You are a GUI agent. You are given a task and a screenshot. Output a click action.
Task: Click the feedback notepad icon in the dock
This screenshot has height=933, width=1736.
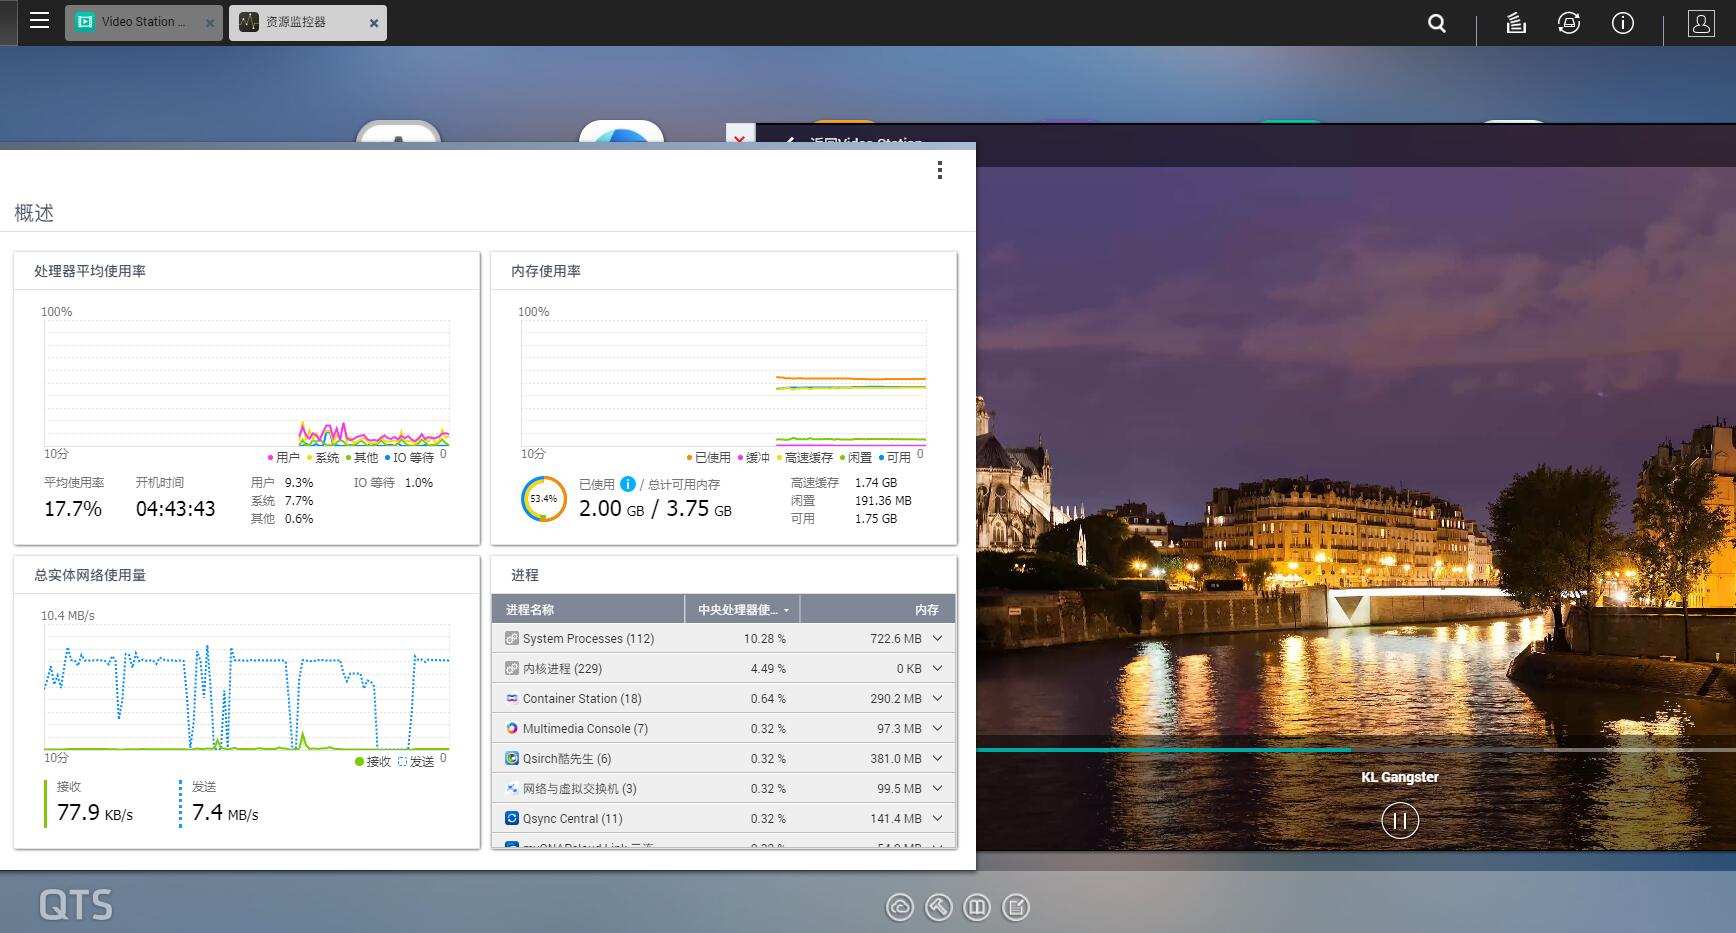click(1016, 907)
